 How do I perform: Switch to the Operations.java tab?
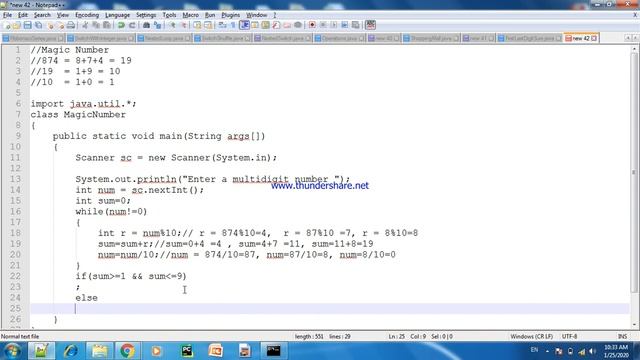click(x=340, y=38)
